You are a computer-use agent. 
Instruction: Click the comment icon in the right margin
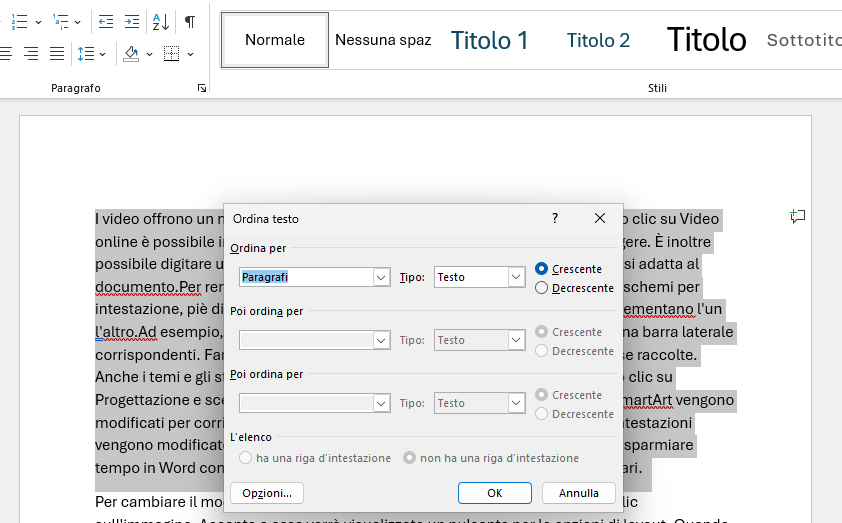pos(797,216)
